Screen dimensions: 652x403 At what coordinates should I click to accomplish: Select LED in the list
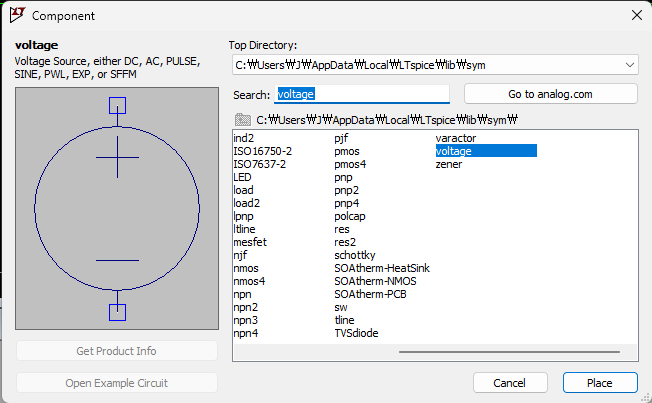click(242, 177)
